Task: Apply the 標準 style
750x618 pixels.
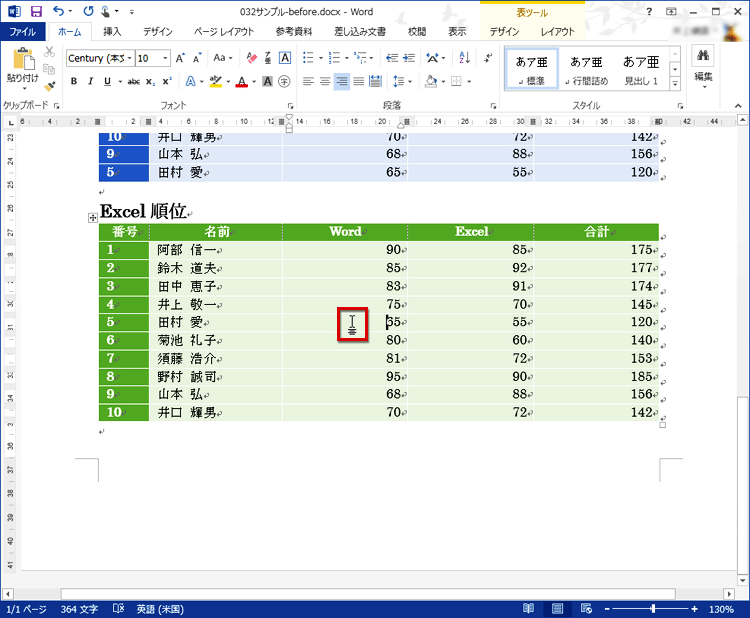Action: tap(531, 69)
